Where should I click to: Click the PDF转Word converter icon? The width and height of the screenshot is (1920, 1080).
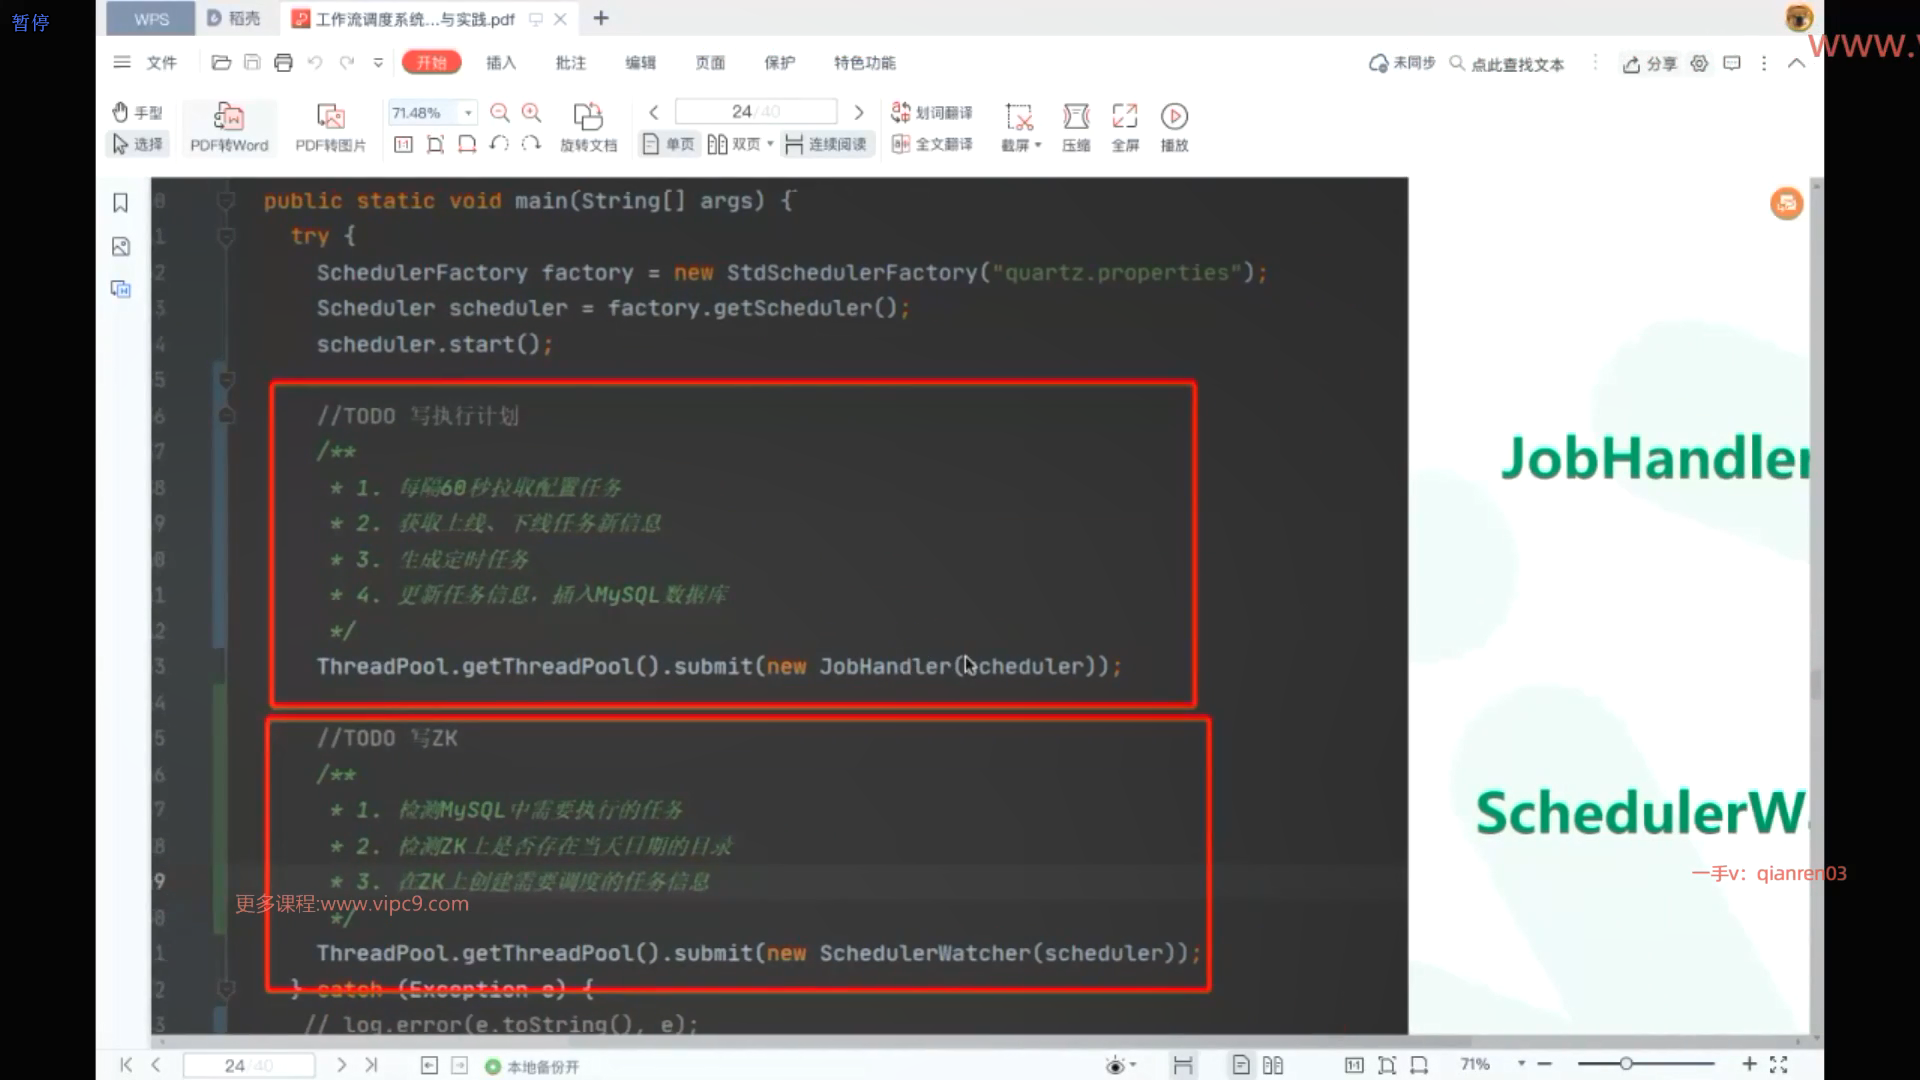click(x=229, y=117)
